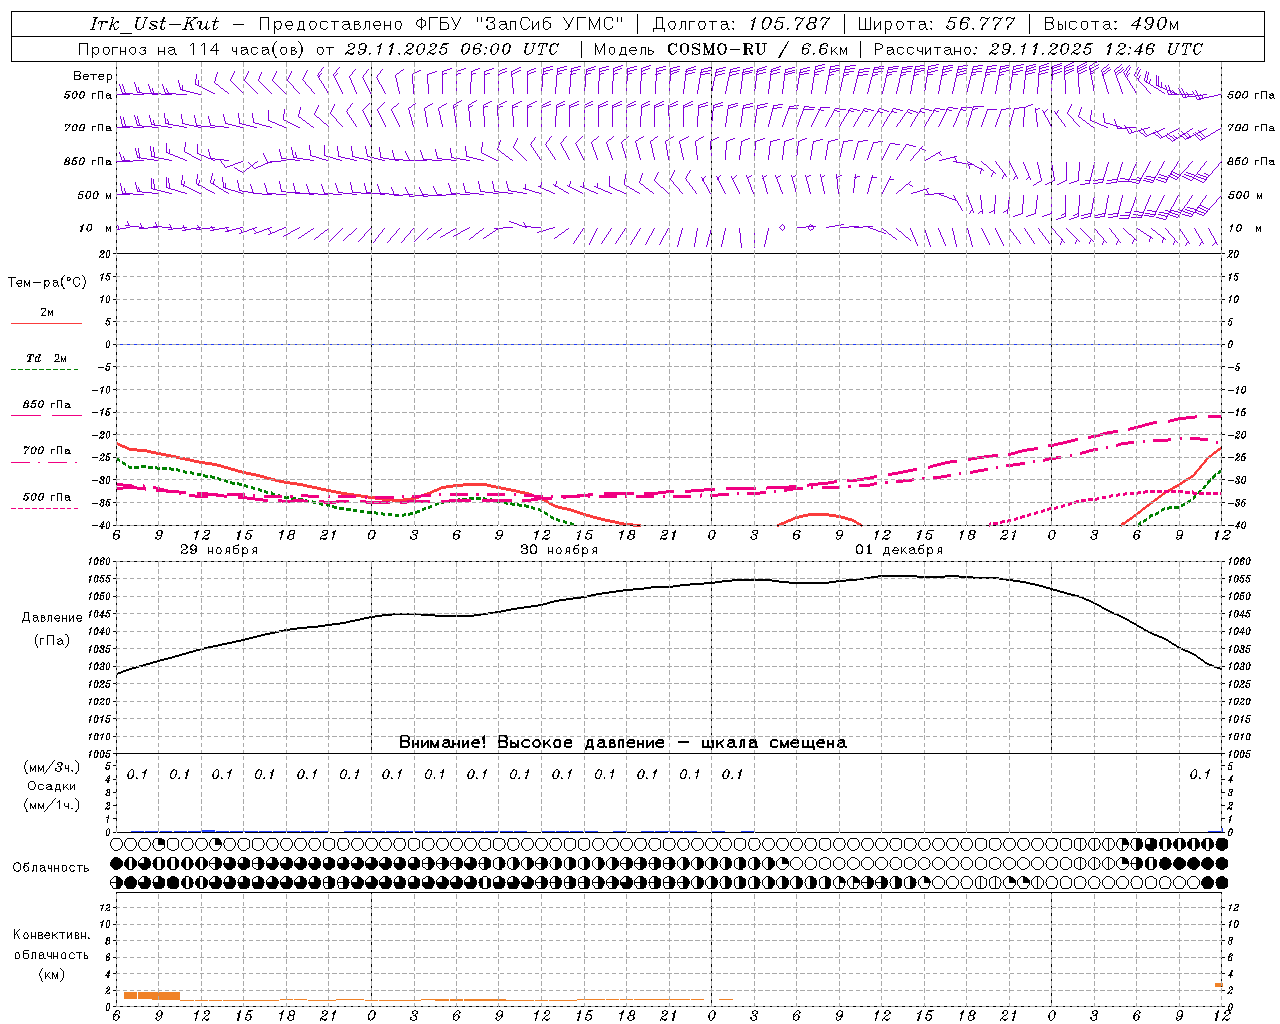Select the Высота 490м field in header
Image resolution: width=1280 pixels, height=1024 pixels.
[x=1111, y=24]
